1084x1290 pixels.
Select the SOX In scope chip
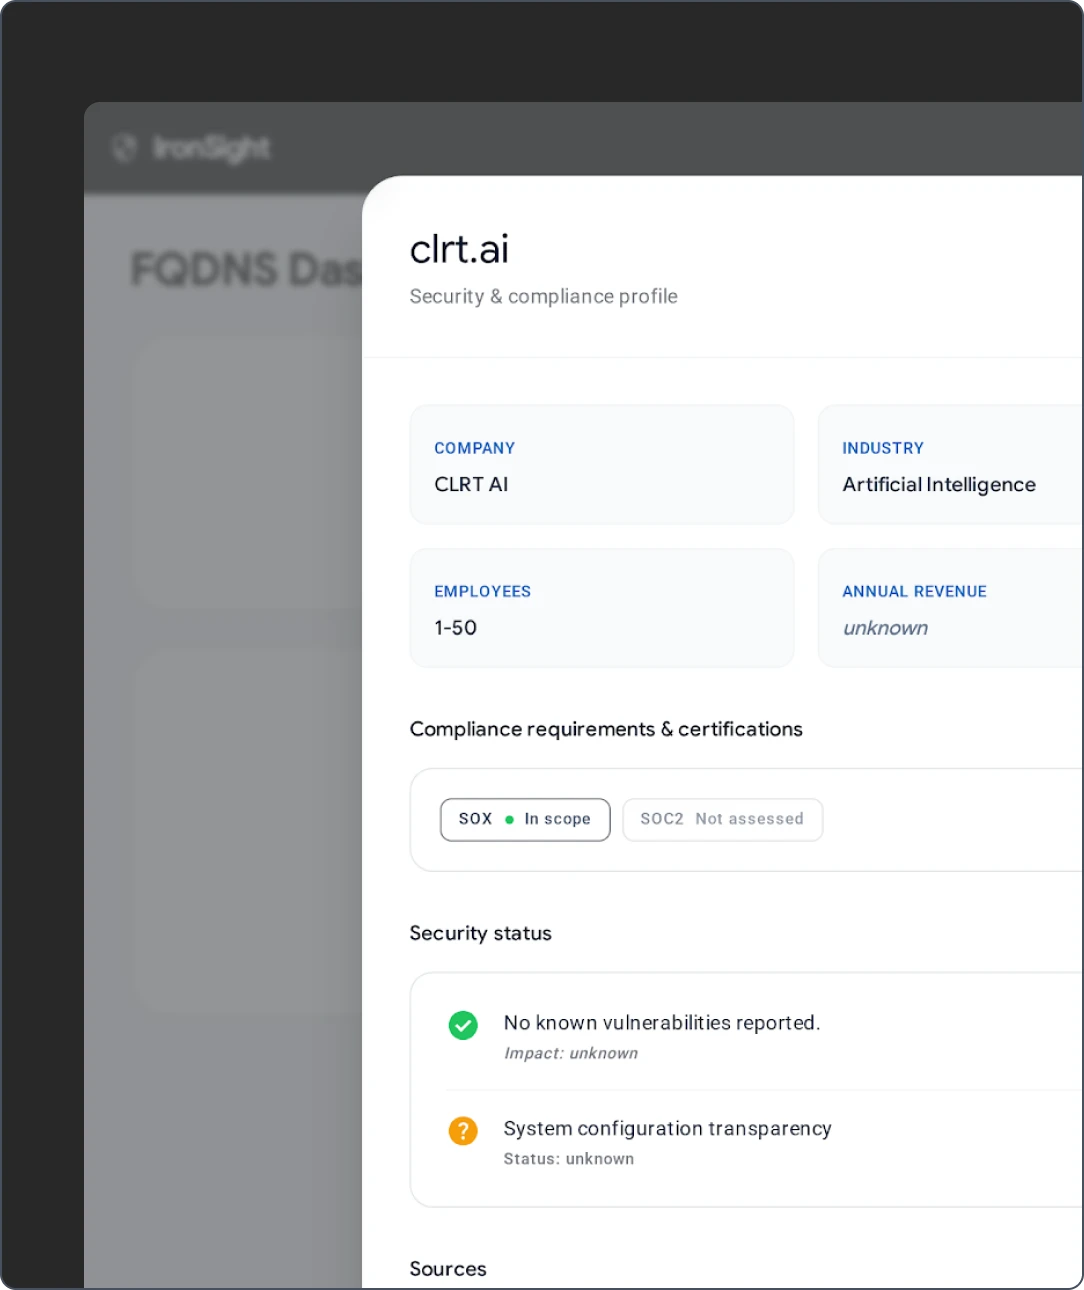525,820
